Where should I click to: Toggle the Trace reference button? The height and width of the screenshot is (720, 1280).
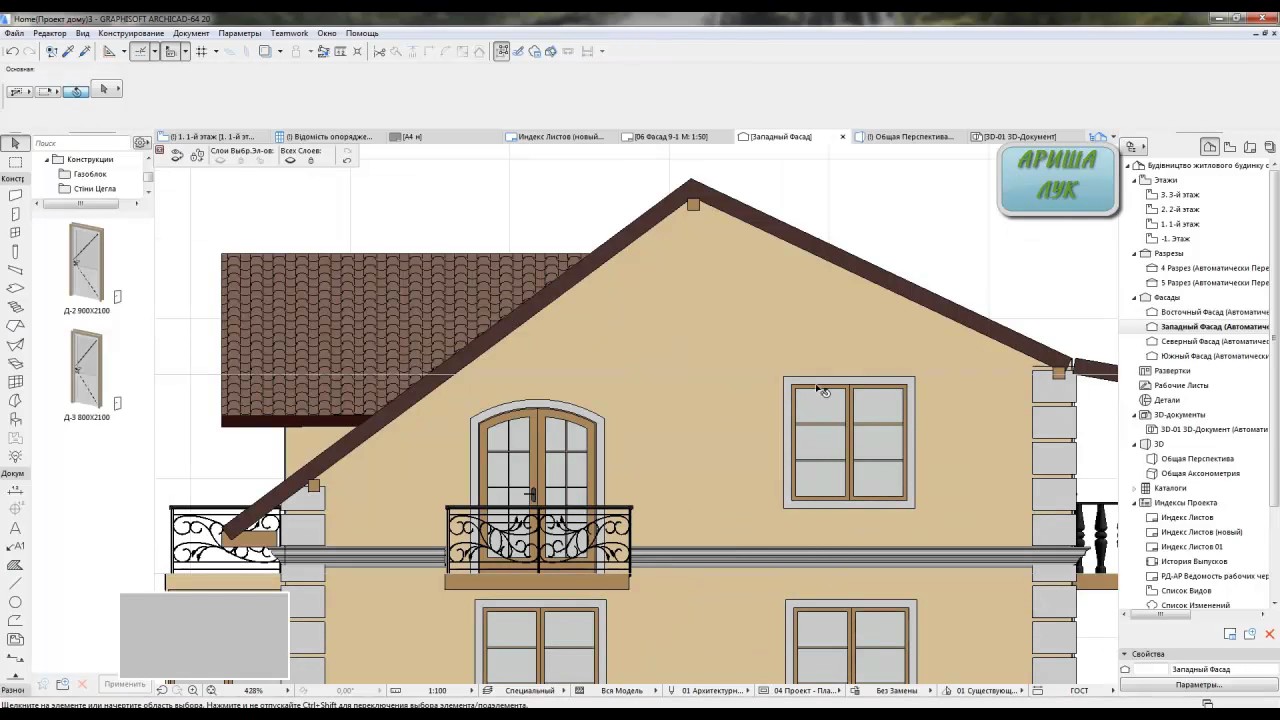pos(265,51)
